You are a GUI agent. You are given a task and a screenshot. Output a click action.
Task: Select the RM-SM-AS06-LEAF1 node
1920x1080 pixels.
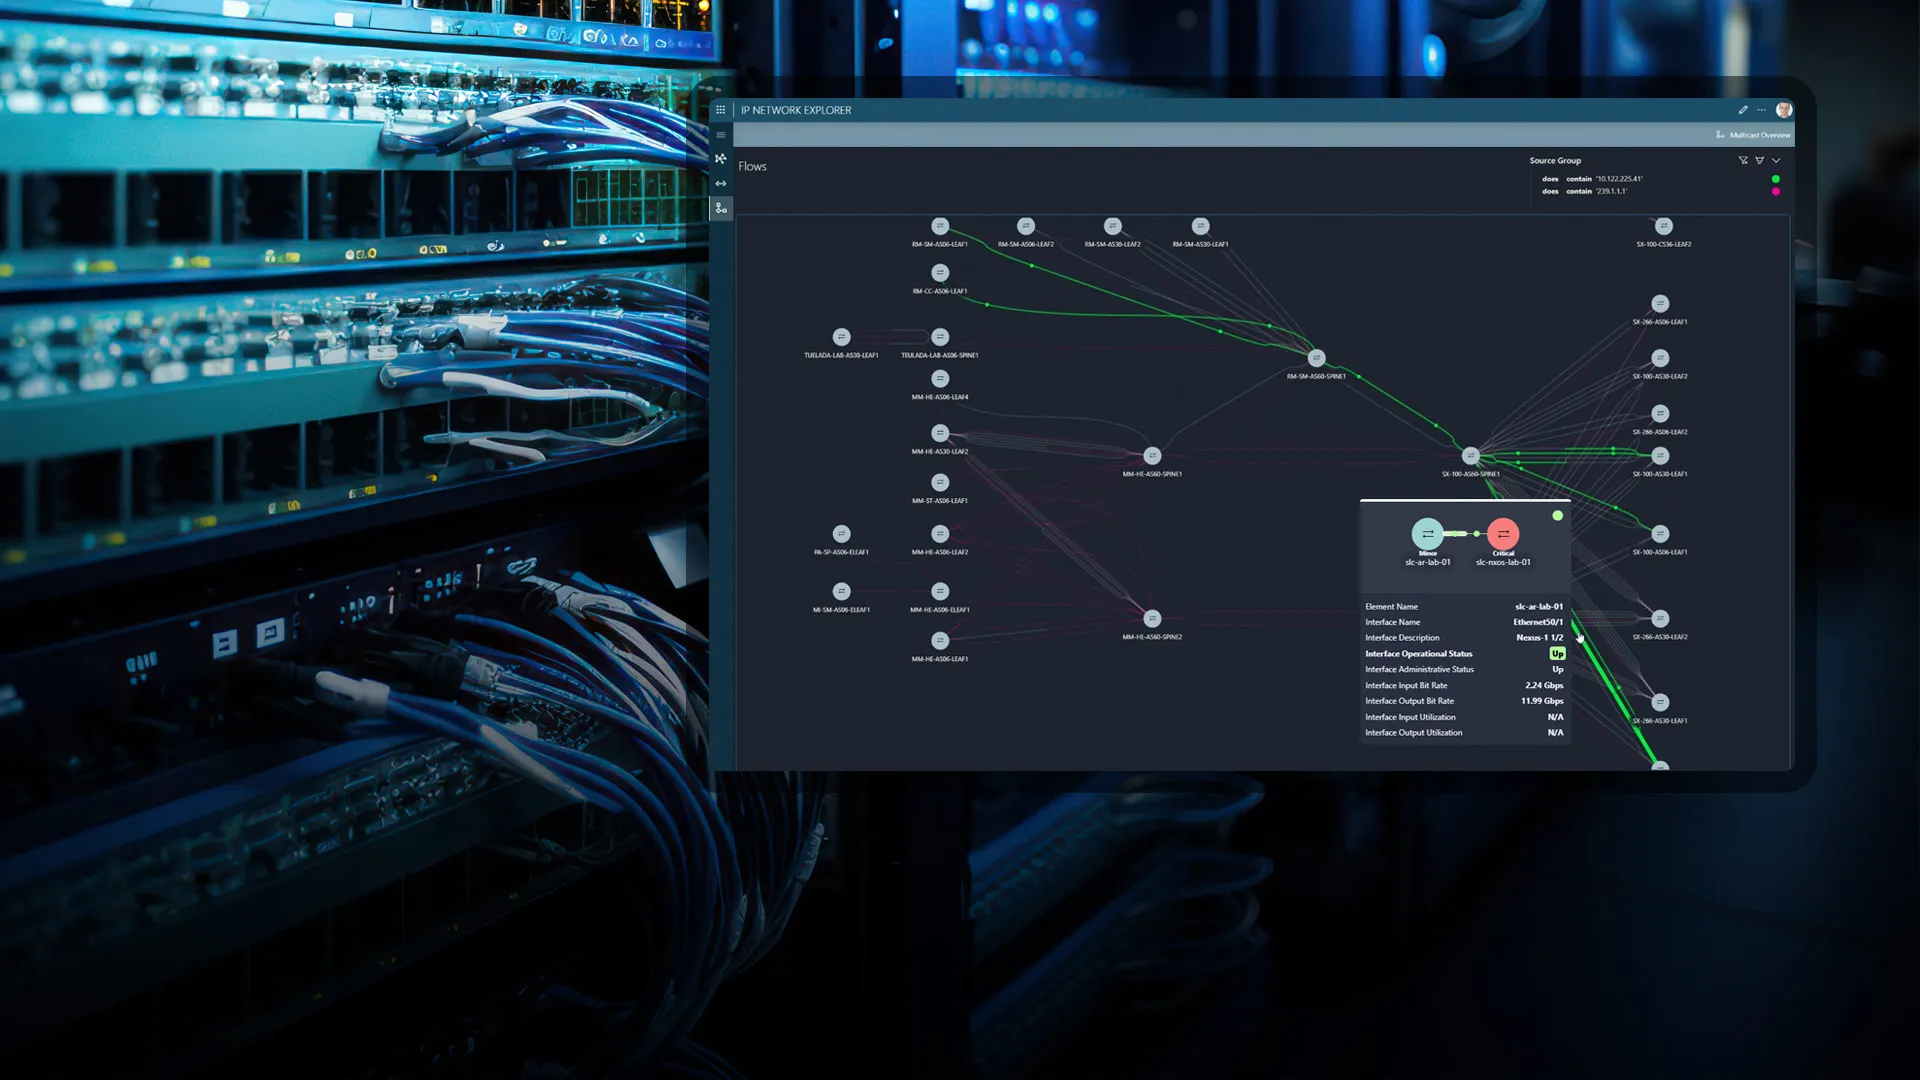940,226
